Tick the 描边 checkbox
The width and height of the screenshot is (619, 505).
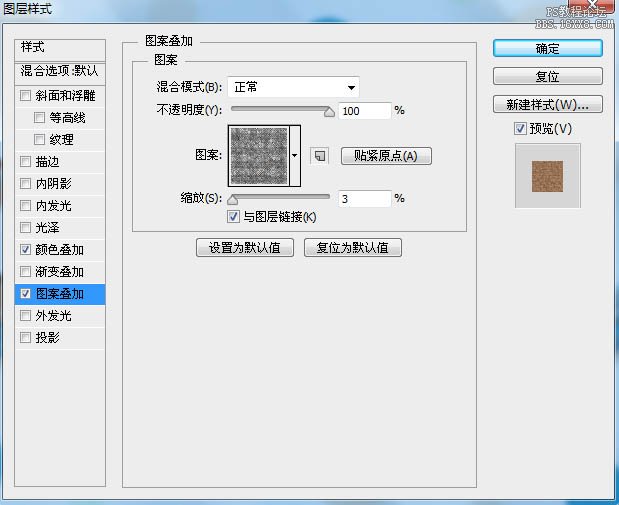(25, 161)
